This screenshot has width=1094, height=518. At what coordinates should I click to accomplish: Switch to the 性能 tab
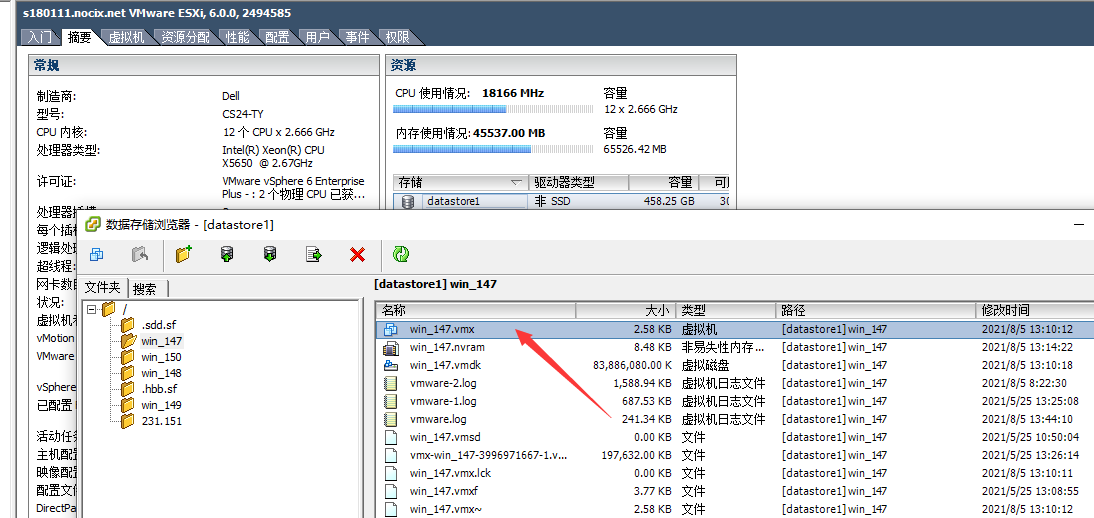237,38
